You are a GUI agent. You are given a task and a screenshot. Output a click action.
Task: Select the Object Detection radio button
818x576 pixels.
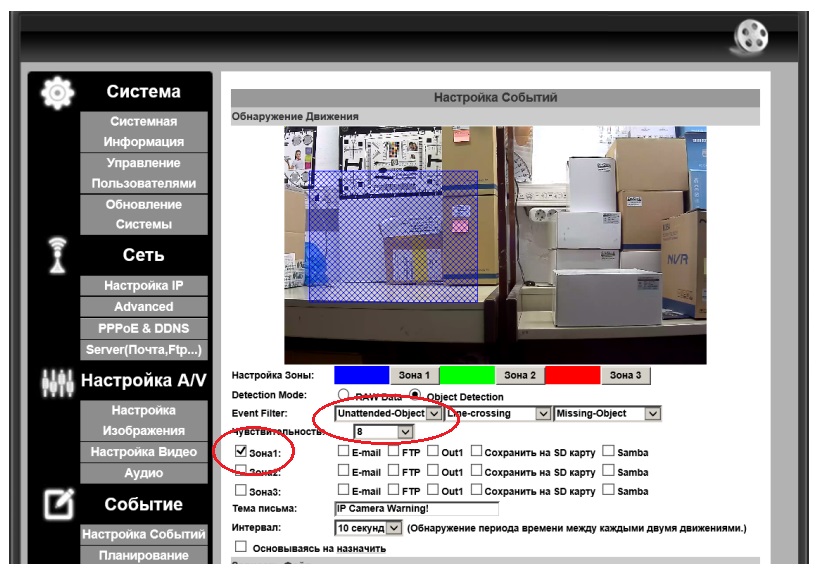[415, 395]
